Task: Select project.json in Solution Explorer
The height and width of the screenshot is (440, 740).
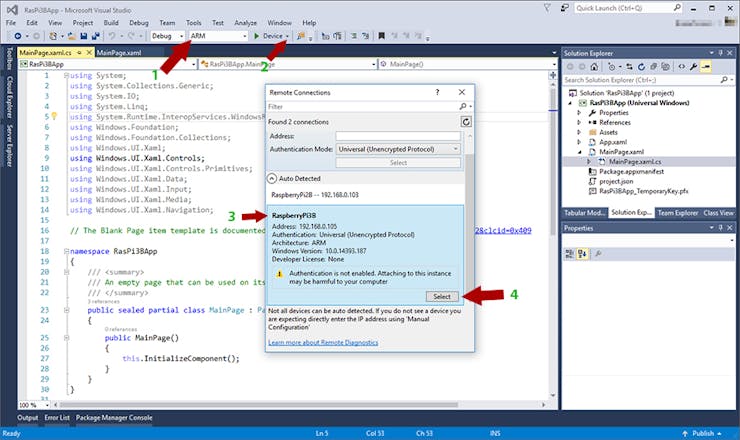Action: click(x=616, y=181)
